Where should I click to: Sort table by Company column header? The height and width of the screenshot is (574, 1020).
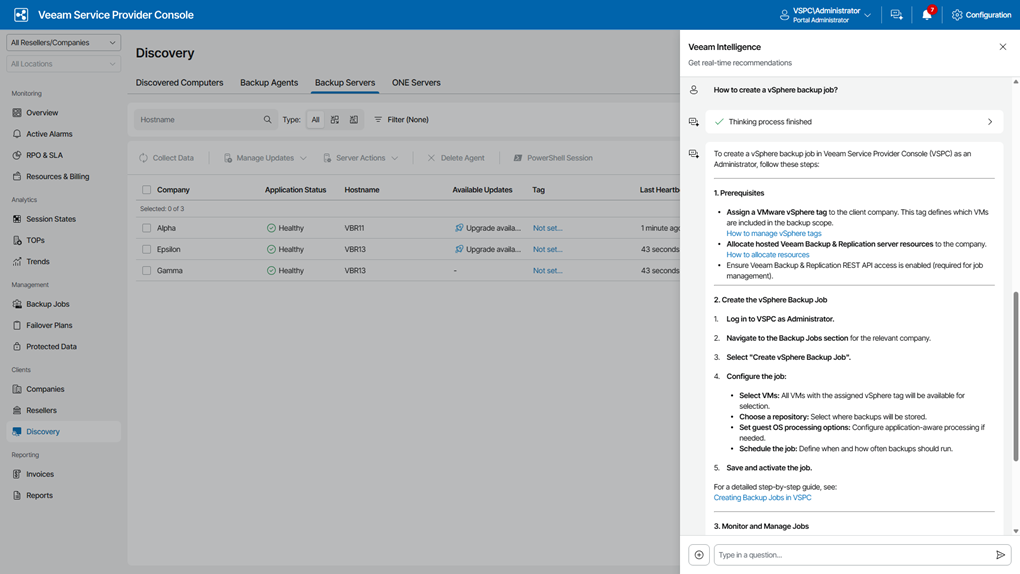click(173, 190)
